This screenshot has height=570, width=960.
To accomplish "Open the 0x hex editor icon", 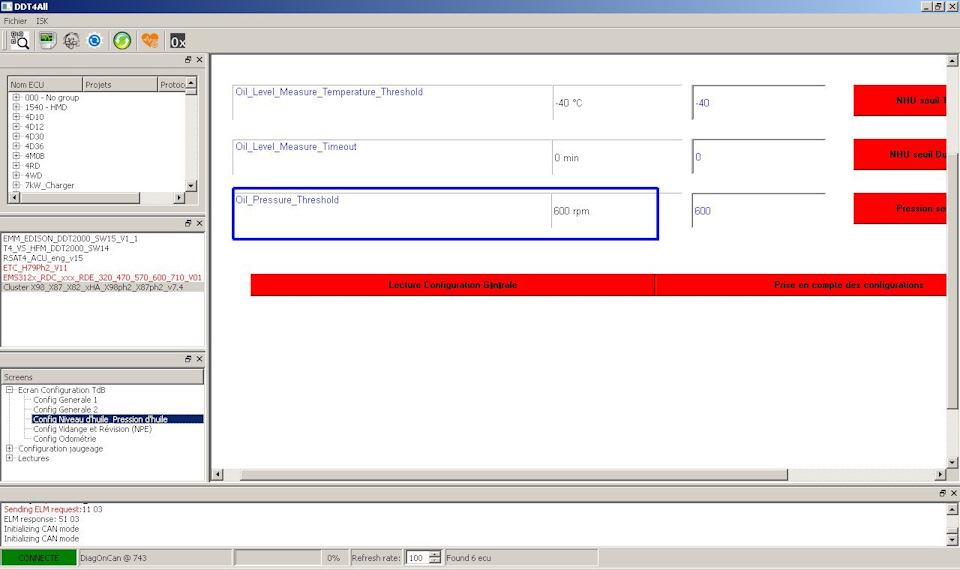I will (178, 41).
